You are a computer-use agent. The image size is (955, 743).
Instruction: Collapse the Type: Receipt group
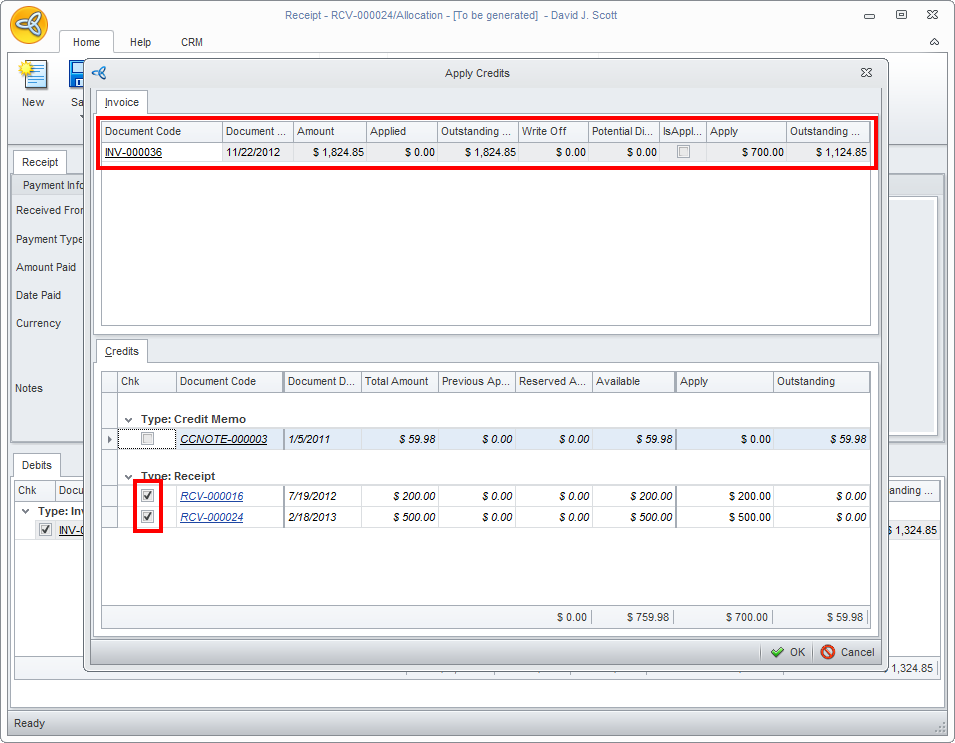[128, 477]
